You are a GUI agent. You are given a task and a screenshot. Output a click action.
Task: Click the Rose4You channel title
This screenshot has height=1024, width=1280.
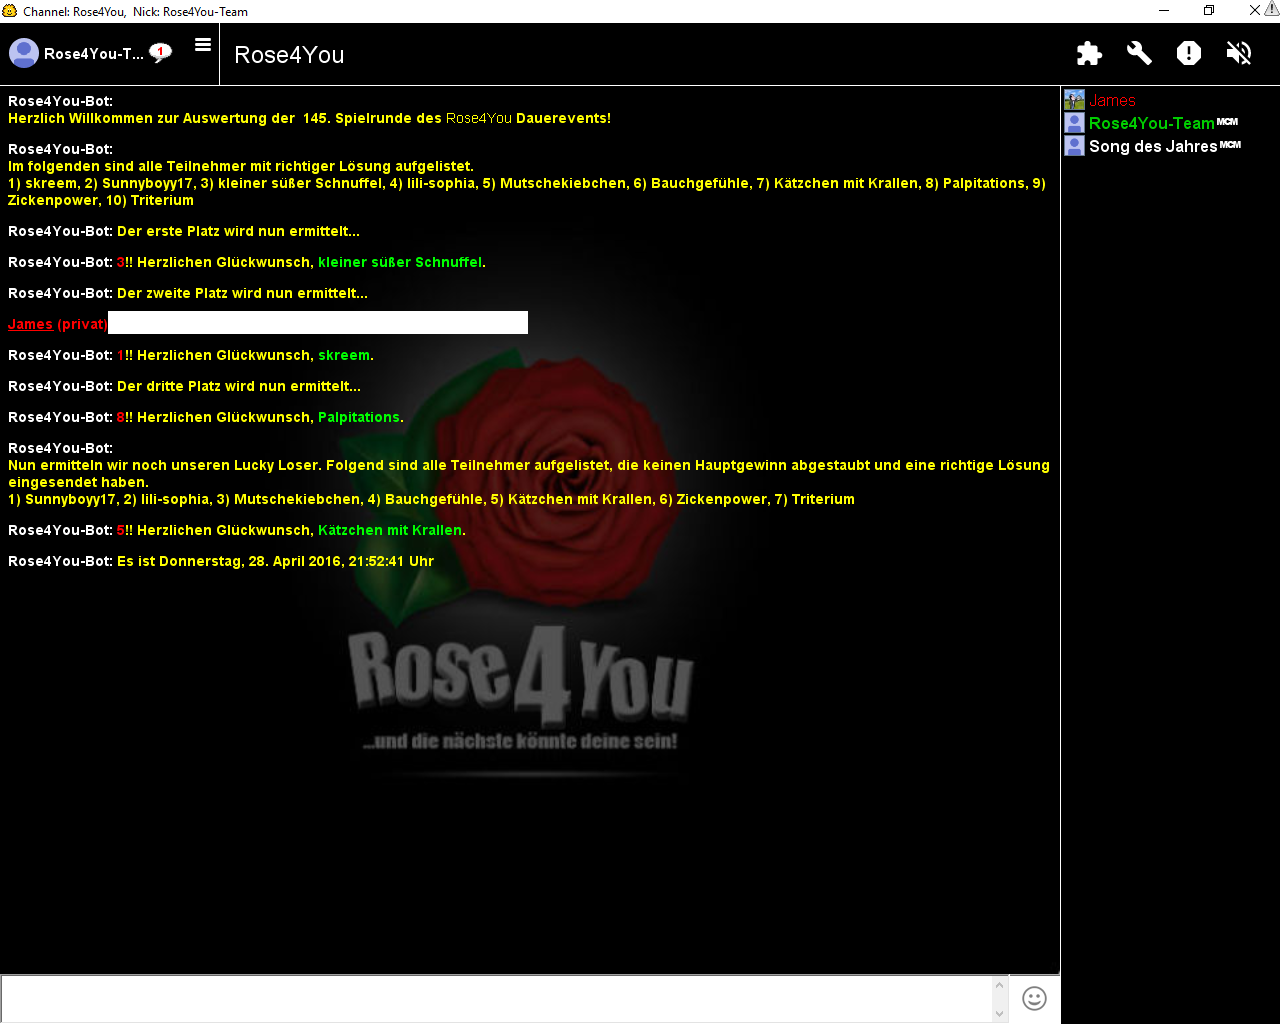coord(289,55)
